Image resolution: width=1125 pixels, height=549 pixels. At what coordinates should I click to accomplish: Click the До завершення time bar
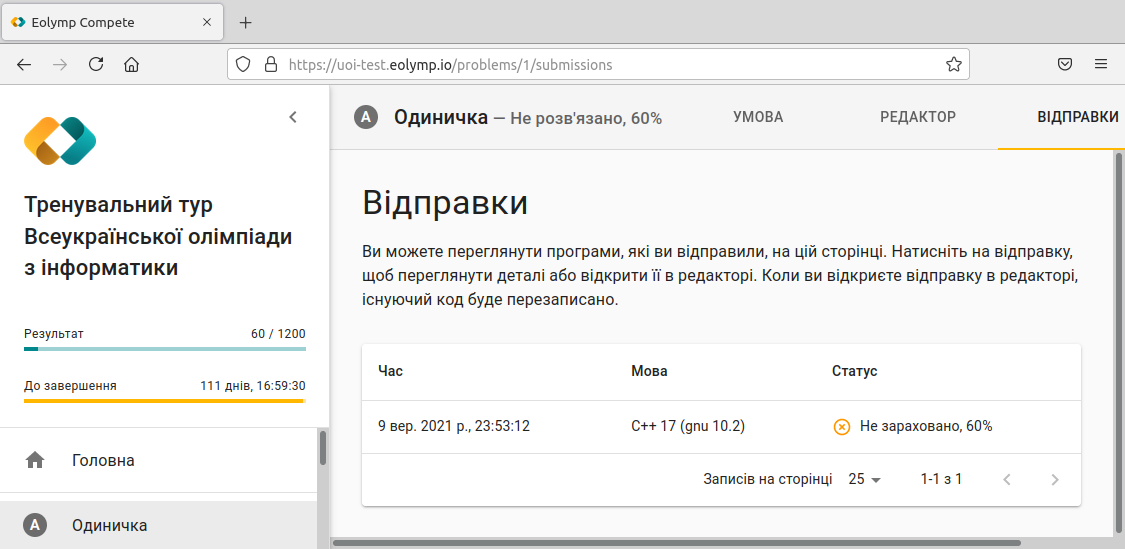tap(165, 400)
